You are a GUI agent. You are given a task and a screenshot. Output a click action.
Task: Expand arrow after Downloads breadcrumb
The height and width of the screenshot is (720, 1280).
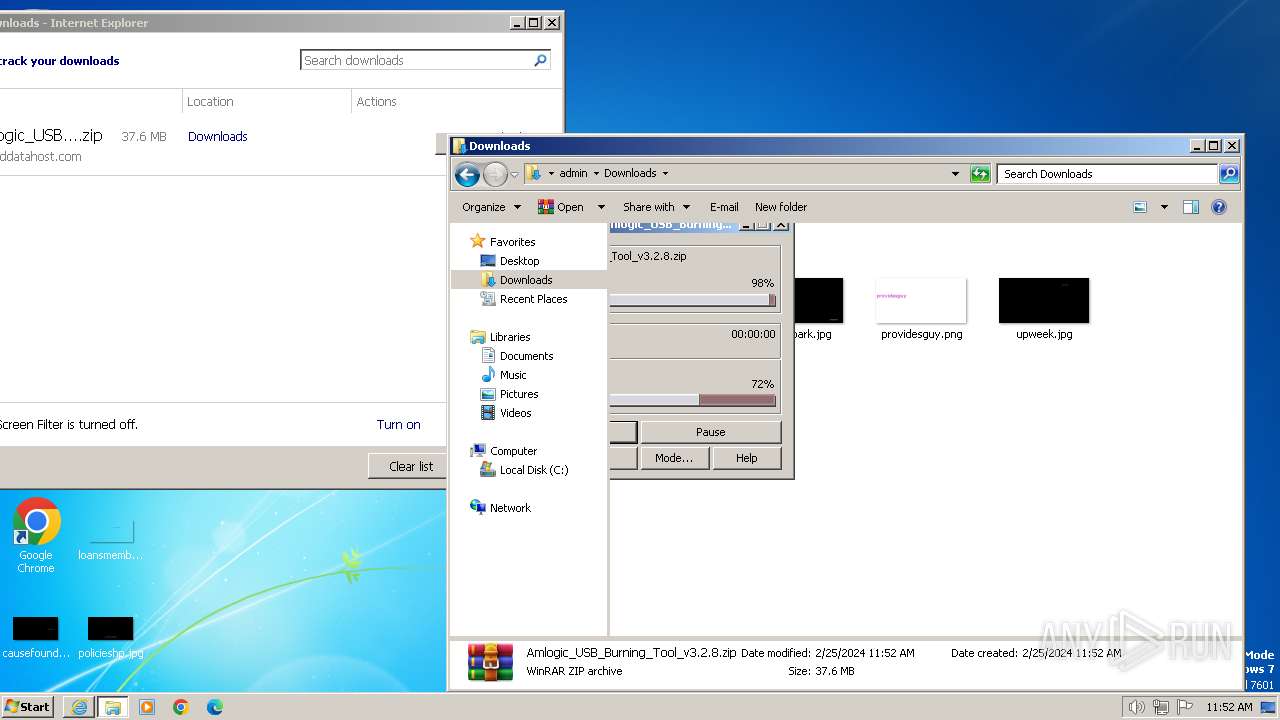pos(665,174)
